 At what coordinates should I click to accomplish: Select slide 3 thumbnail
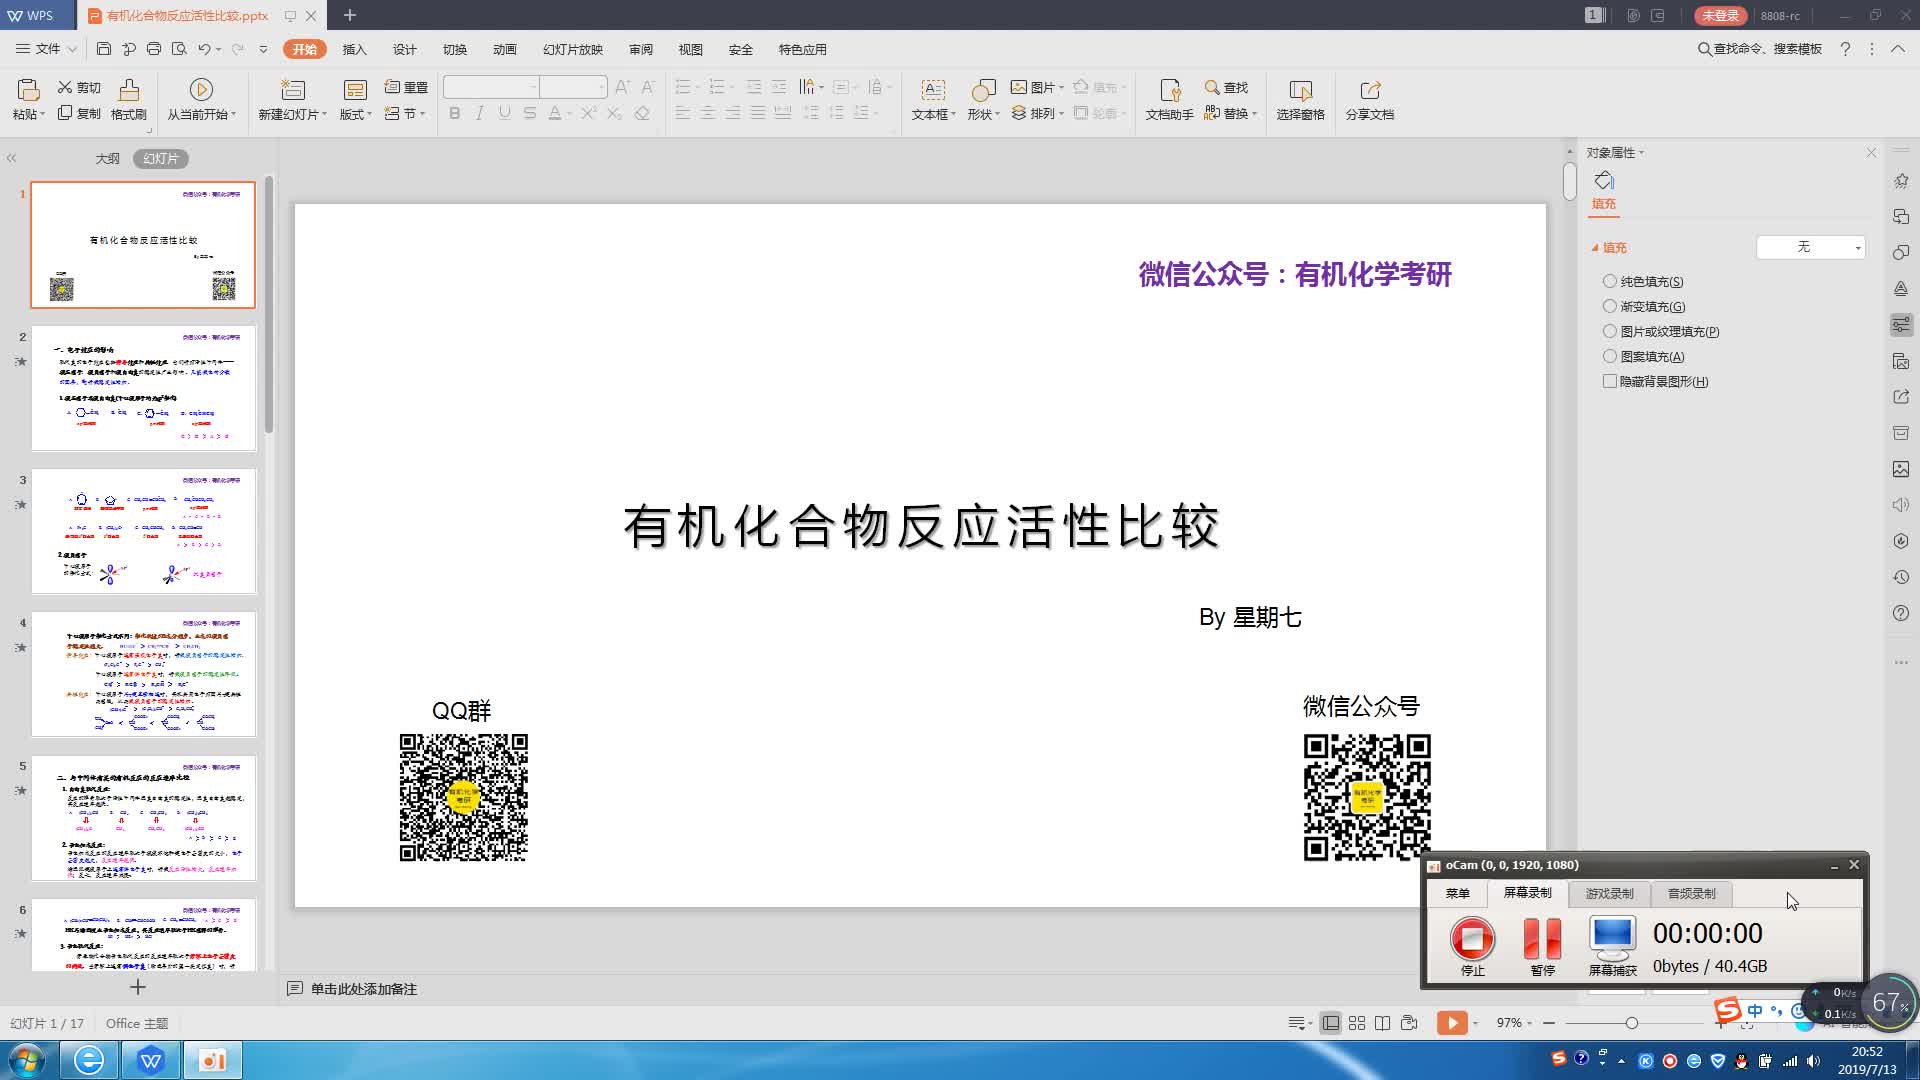143,531
